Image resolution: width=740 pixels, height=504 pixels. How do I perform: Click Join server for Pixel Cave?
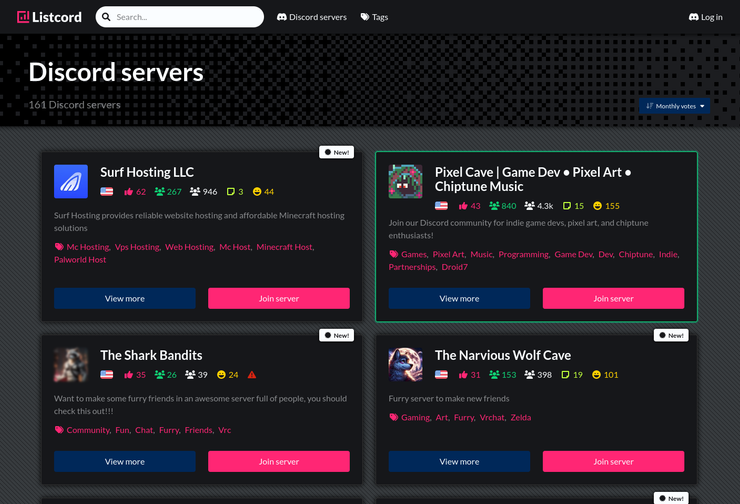click(x=614, y=298)
